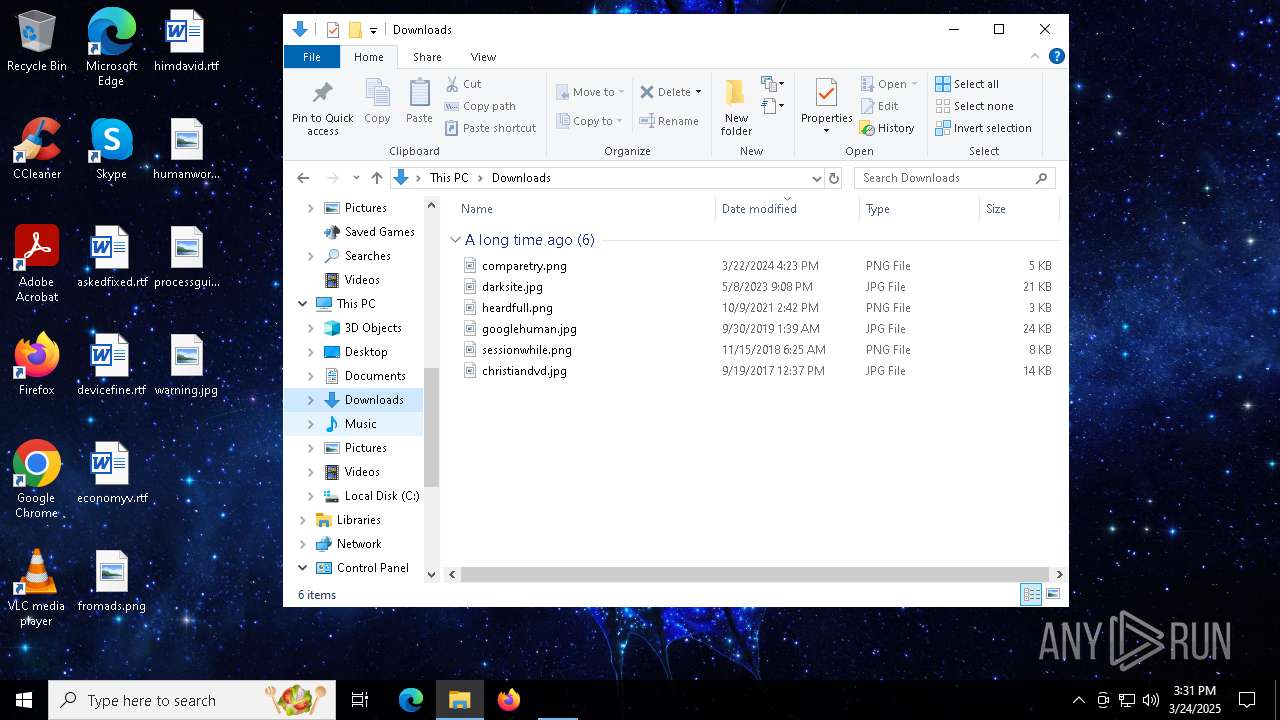1280x720 pixels.
Task: Refresh the Downloads folder
Action: point(834,178)
